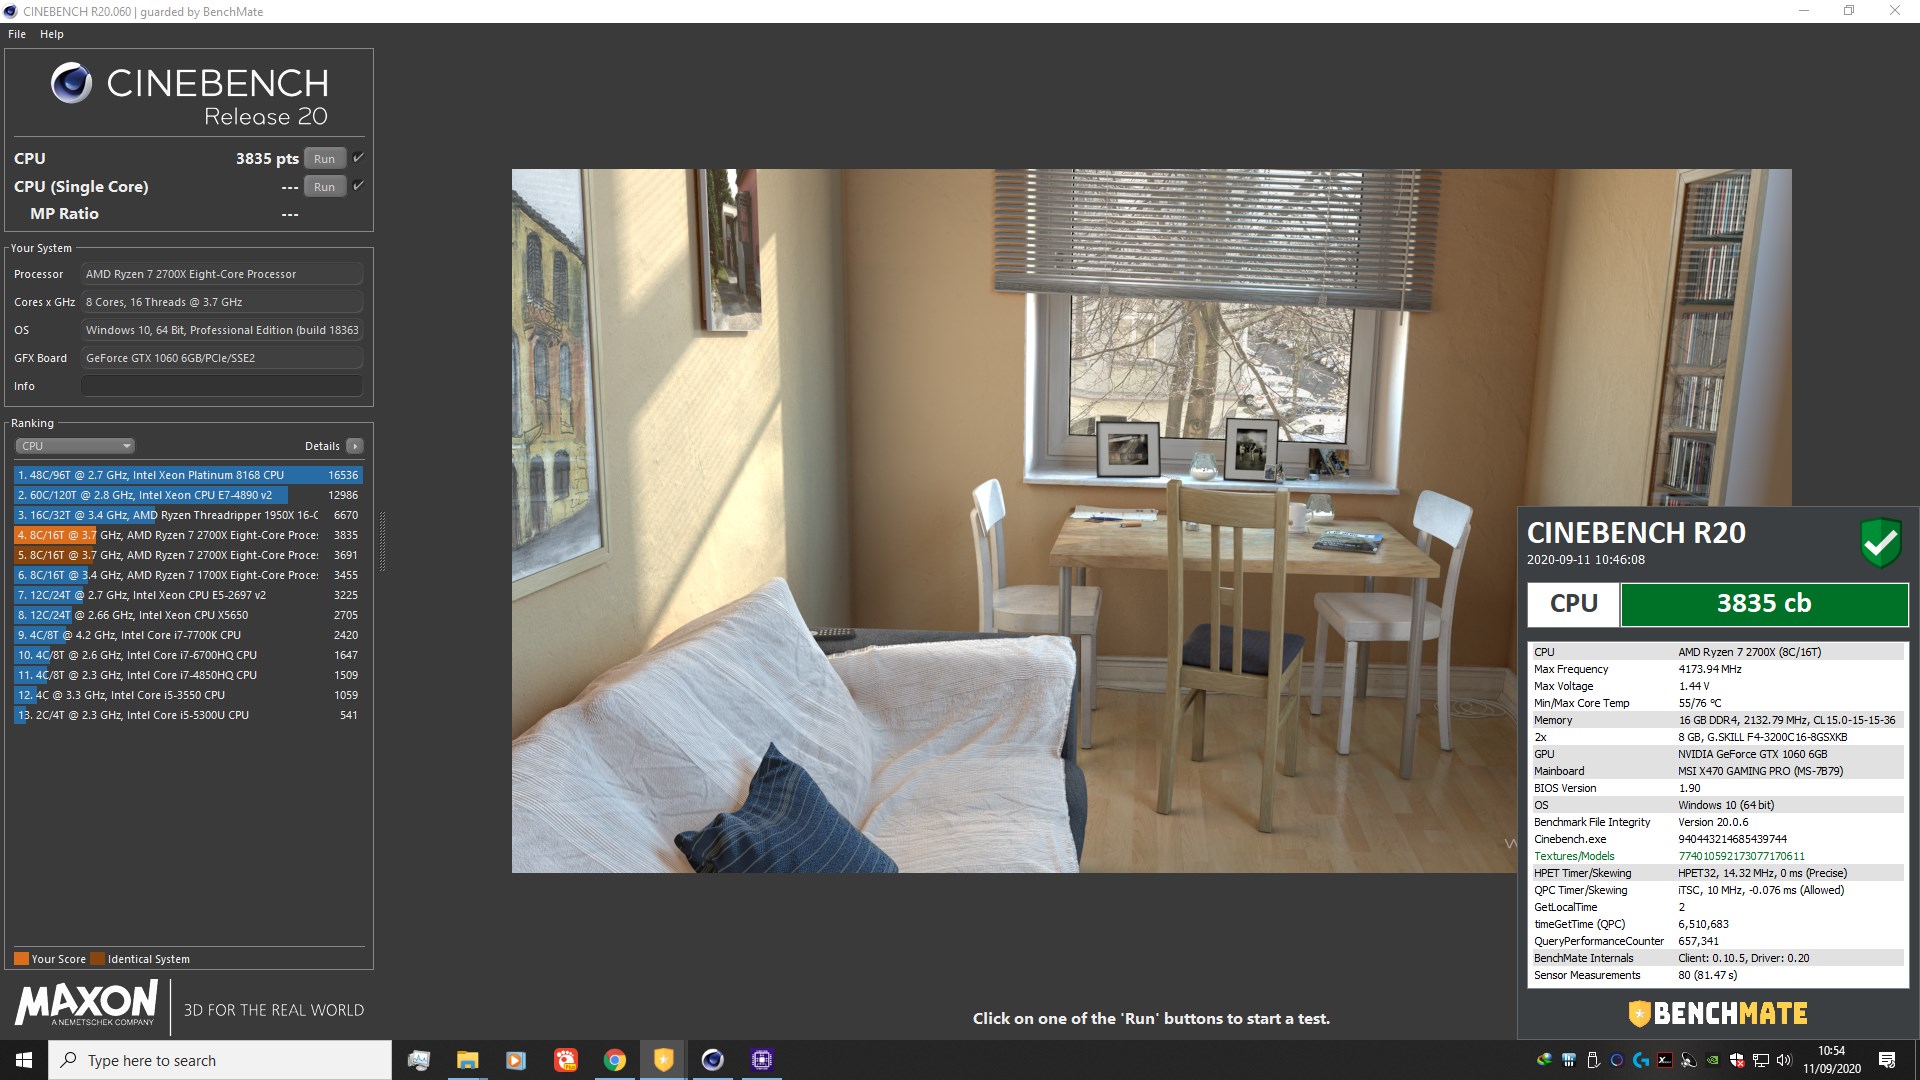Open system monitor taskbar icon
This screenshot has height=1080, width=1920.
pyautogui.click(x=419, y=1060)
